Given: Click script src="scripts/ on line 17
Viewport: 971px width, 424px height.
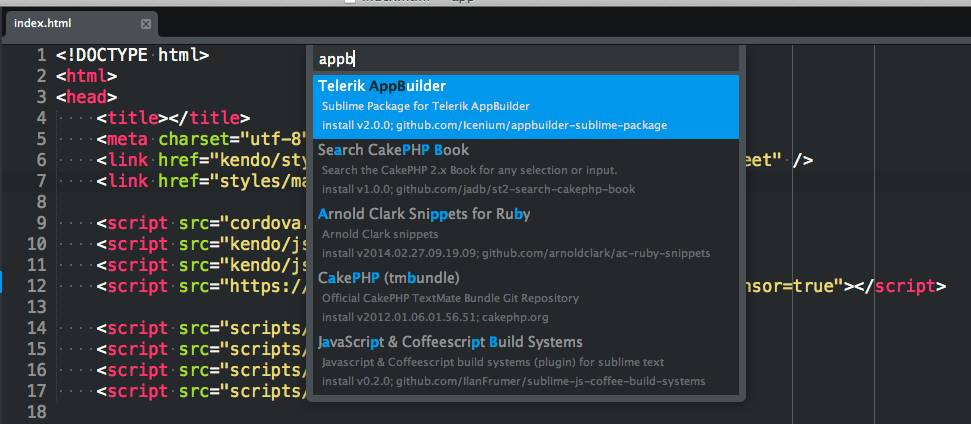Looking at the screenshot, I should pyautogui.click(x=202, y=391).
